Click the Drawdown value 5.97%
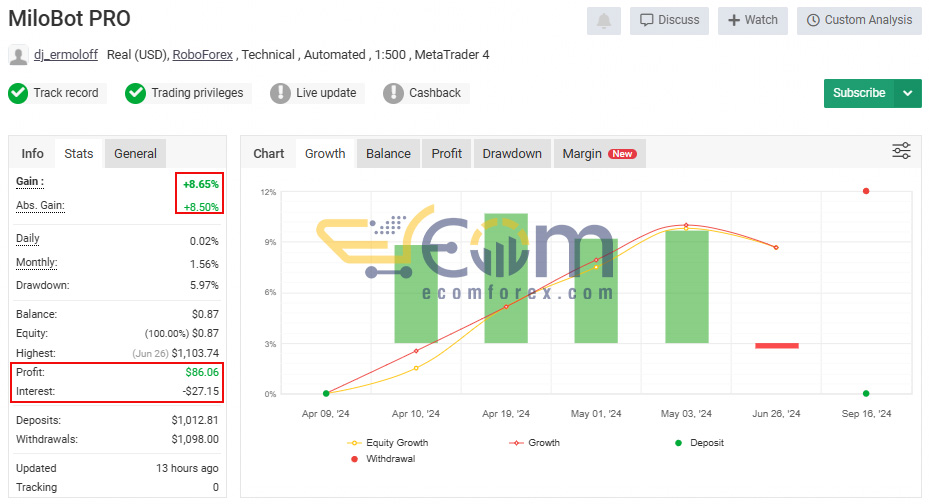Screen dimensions: 929x504 tap(204, 285)
